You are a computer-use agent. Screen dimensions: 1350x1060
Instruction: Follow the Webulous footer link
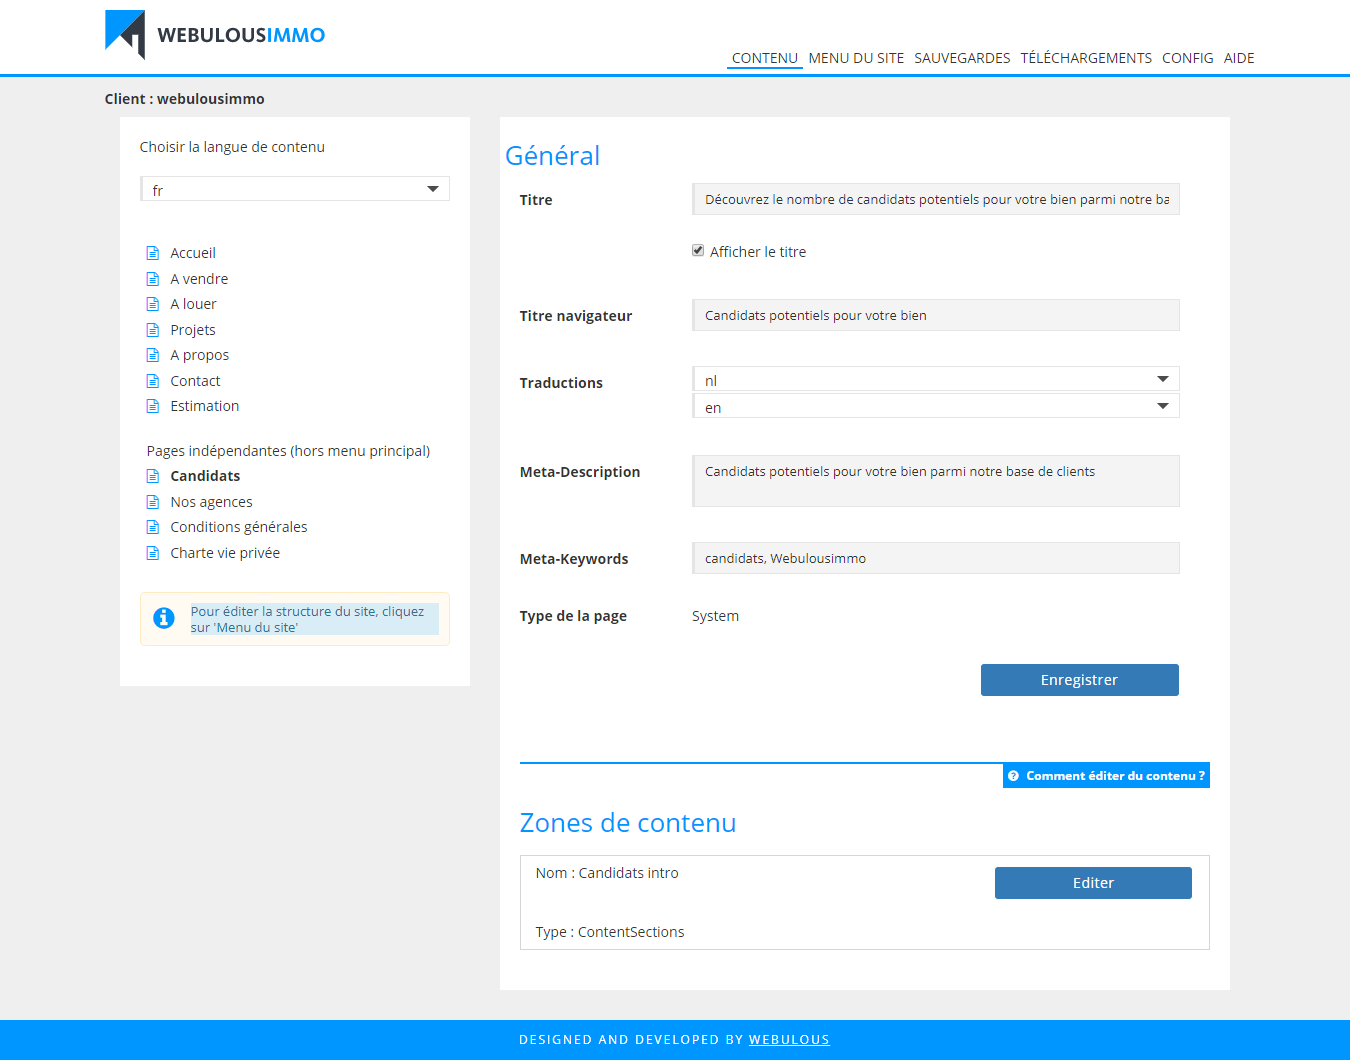pos(789,1040)
